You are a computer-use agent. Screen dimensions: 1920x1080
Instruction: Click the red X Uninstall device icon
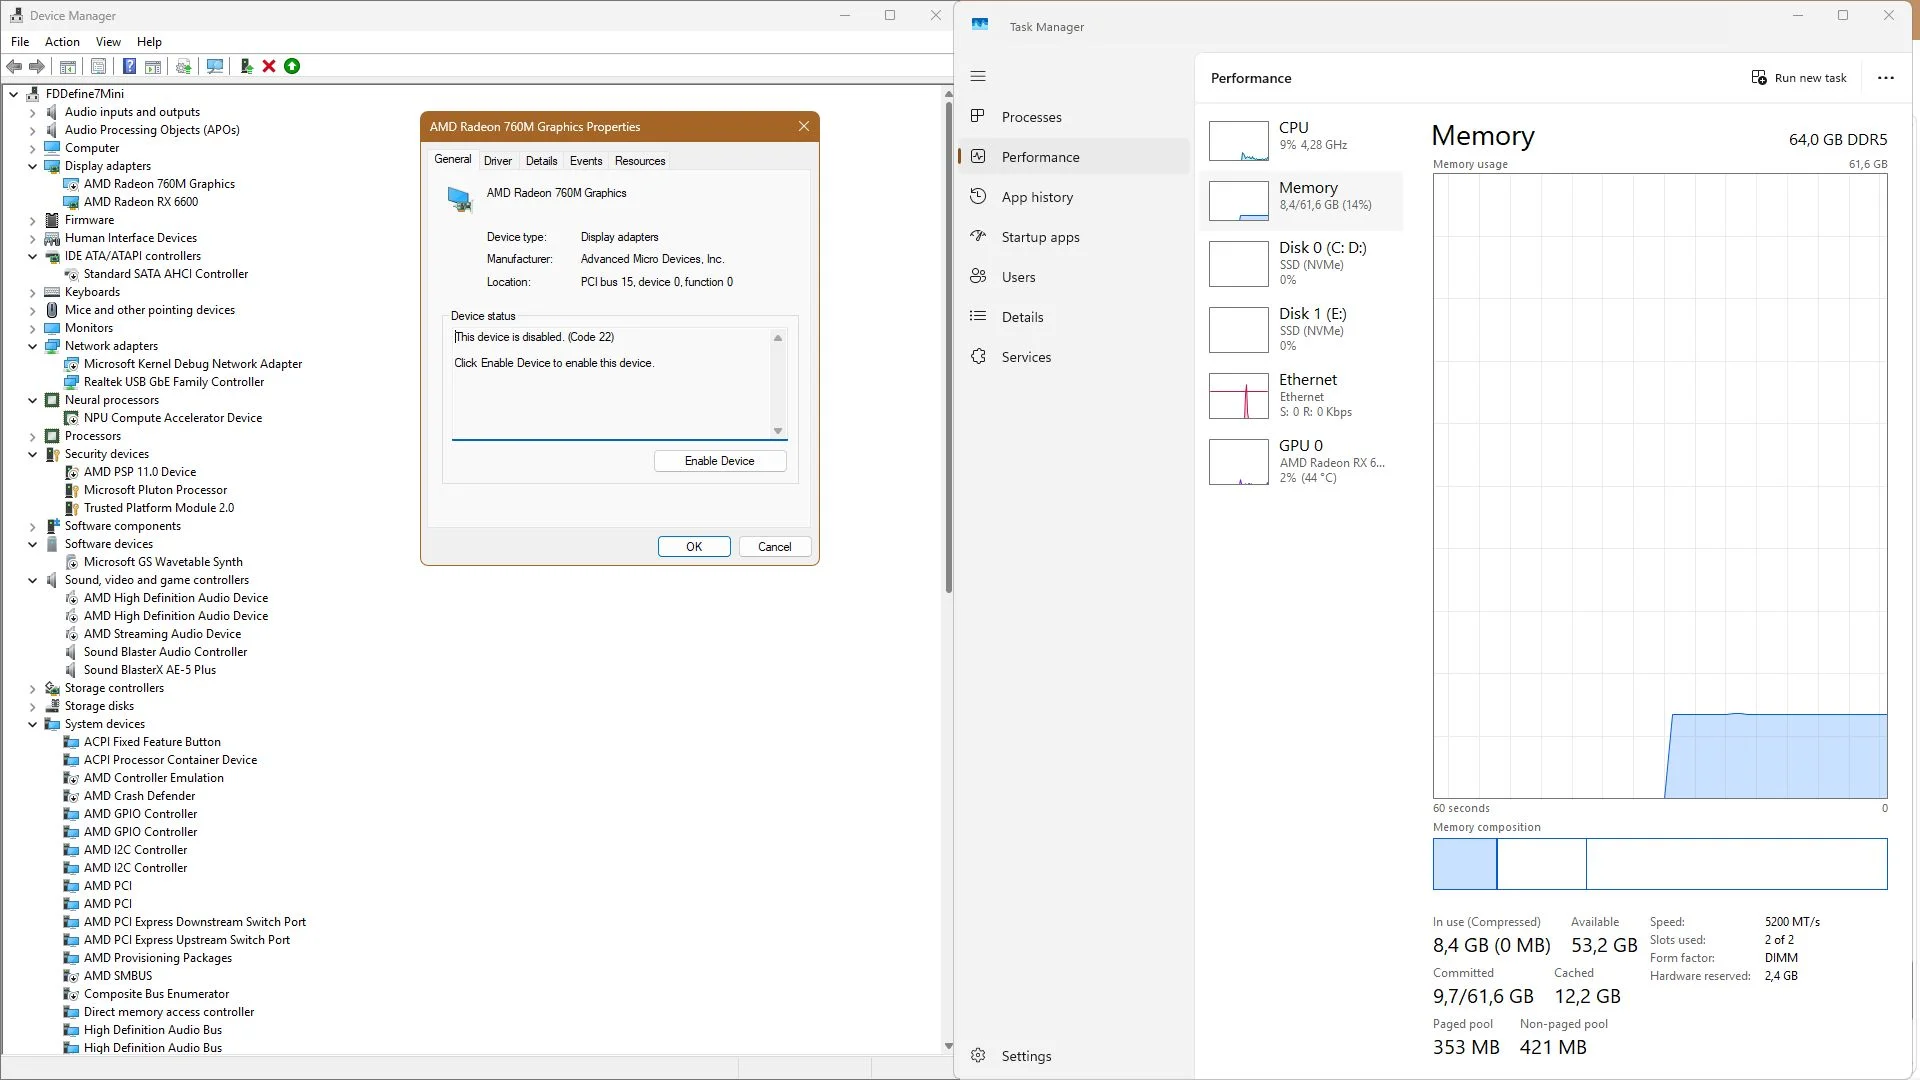point(269,67)
